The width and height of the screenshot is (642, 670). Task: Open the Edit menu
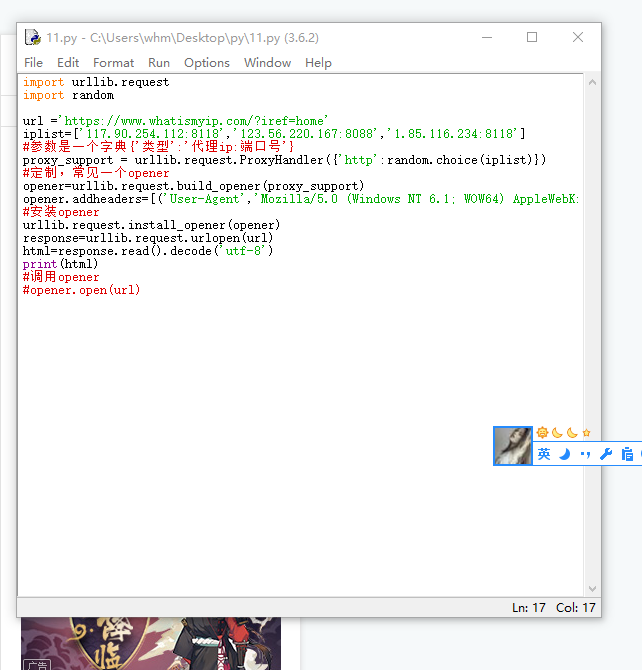pyautogui.click(x=68, y=62)
